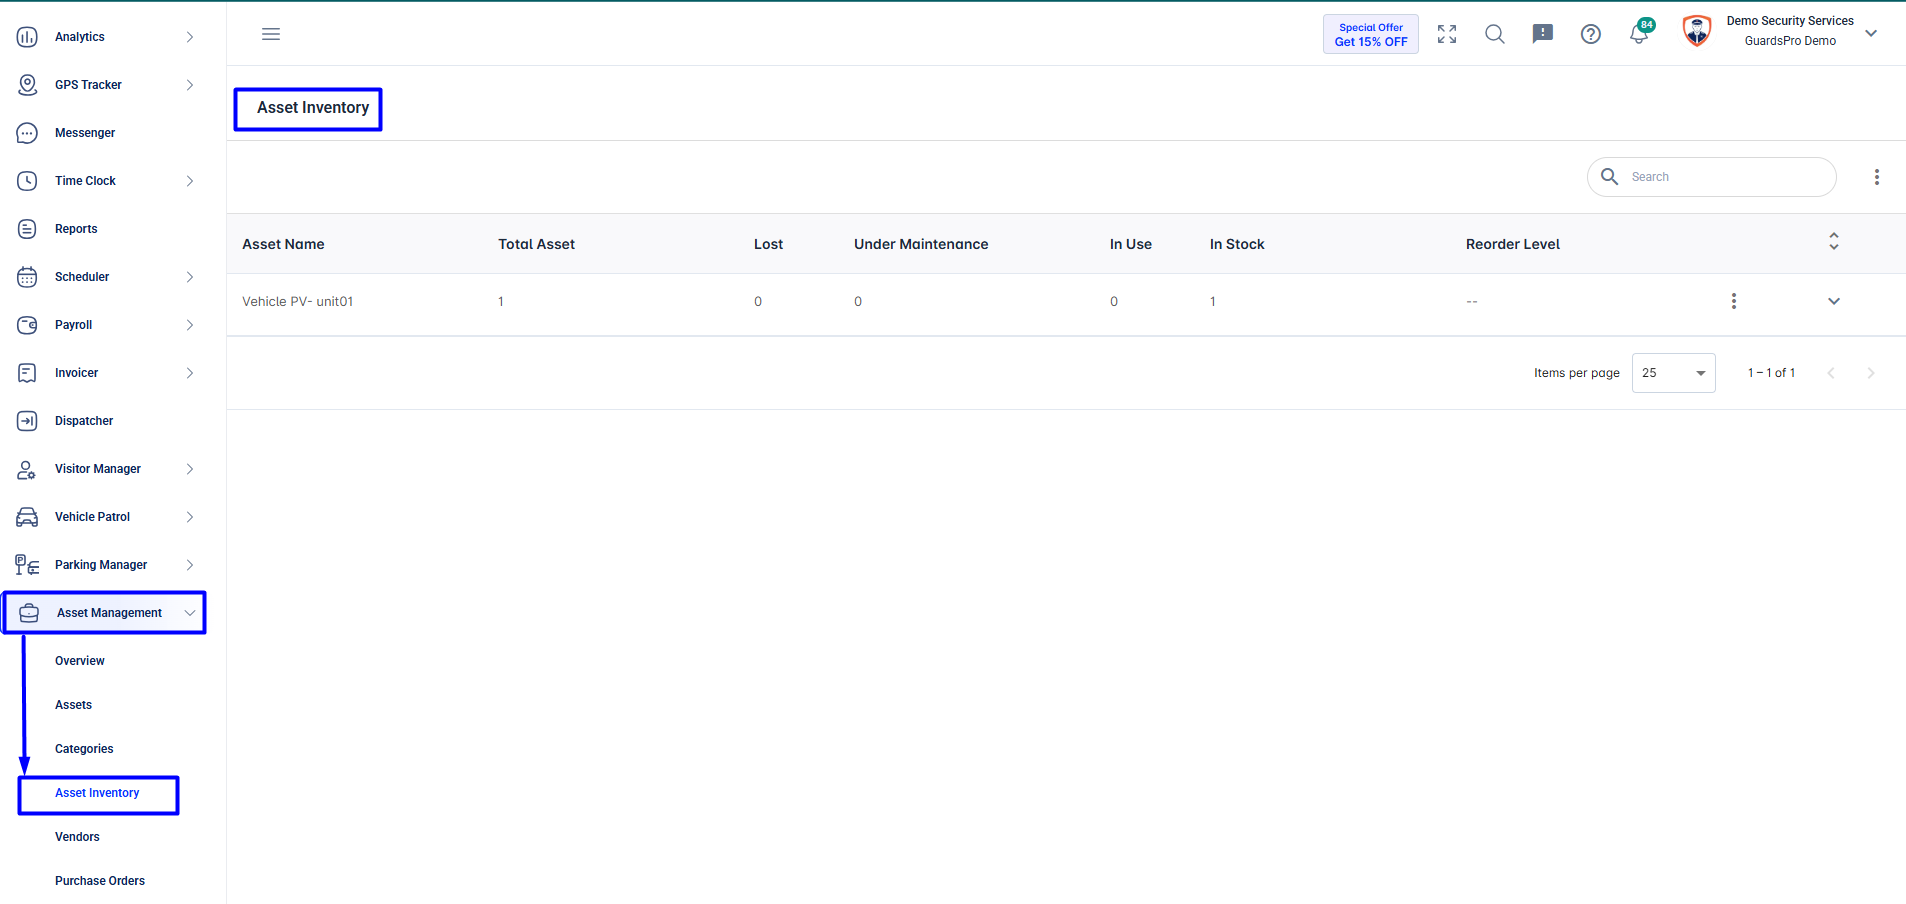Click the Reorder Level column header

(1513, 244)
